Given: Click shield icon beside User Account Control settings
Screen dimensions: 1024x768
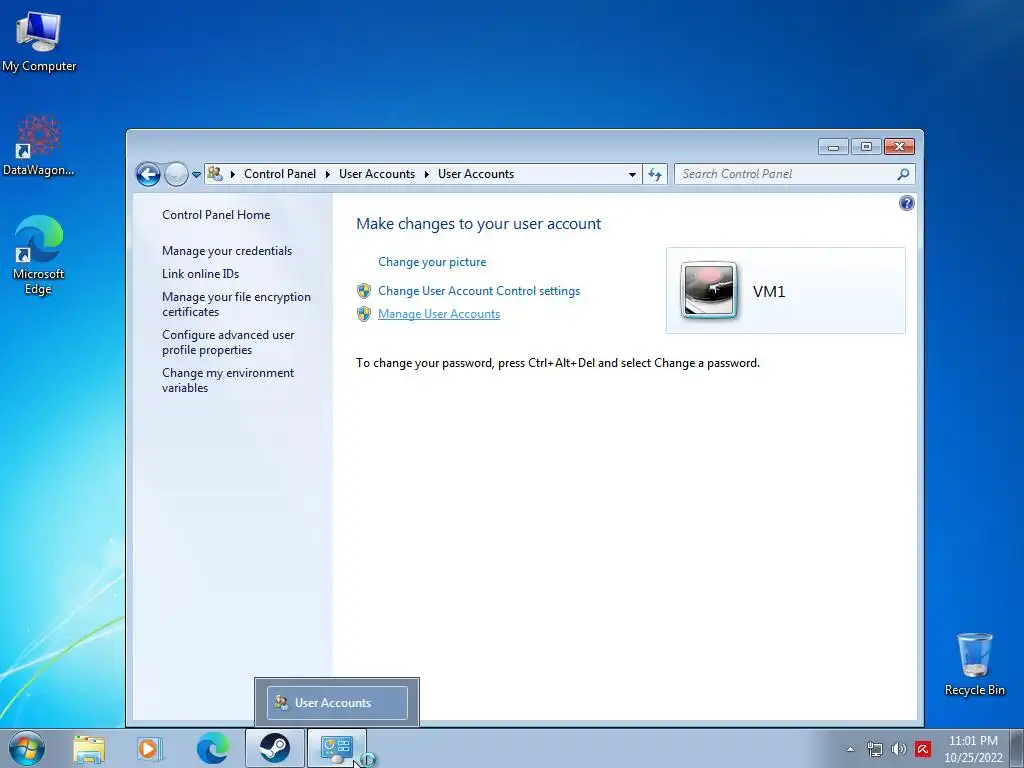Looking at the screenshot, I should pyautogui.click(x=364, y=291).
